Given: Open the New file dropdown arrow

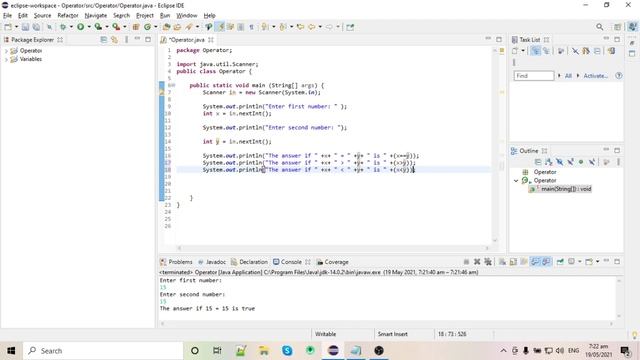Looking at the screenshot, I should pyautogui.click(x=16, y=27).
